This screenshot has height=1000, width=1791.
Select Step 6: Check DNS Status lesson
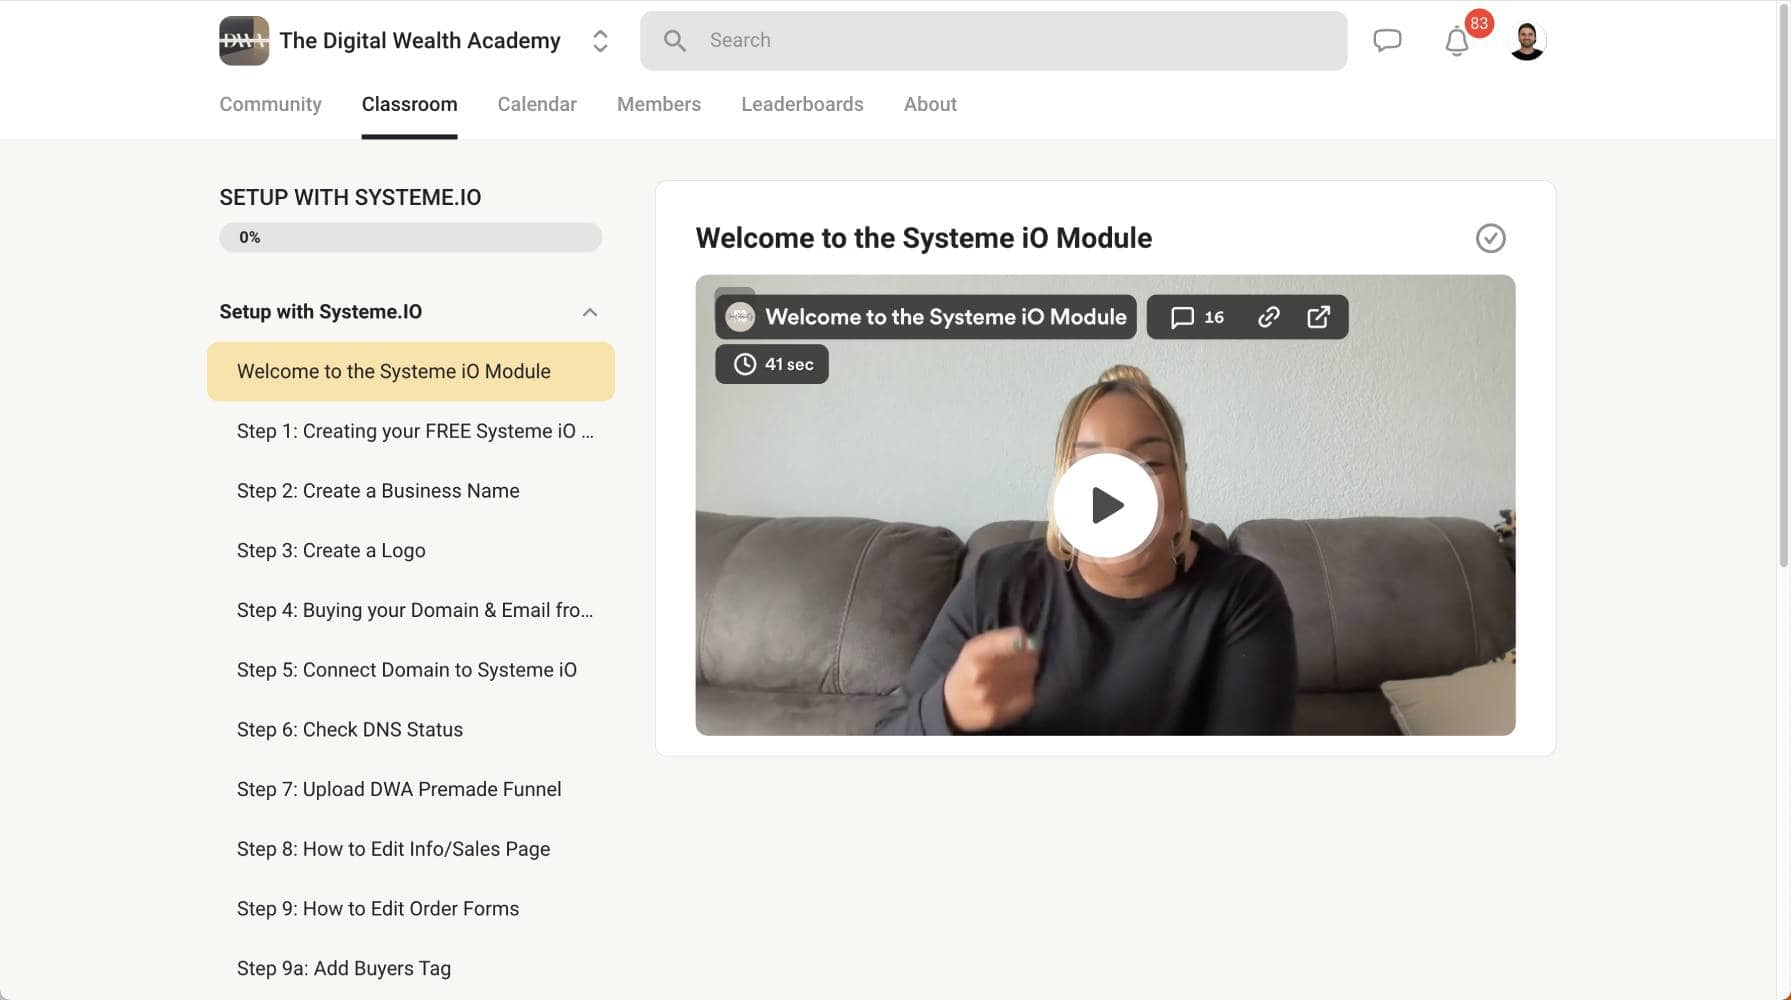click(x=349, y=729)
